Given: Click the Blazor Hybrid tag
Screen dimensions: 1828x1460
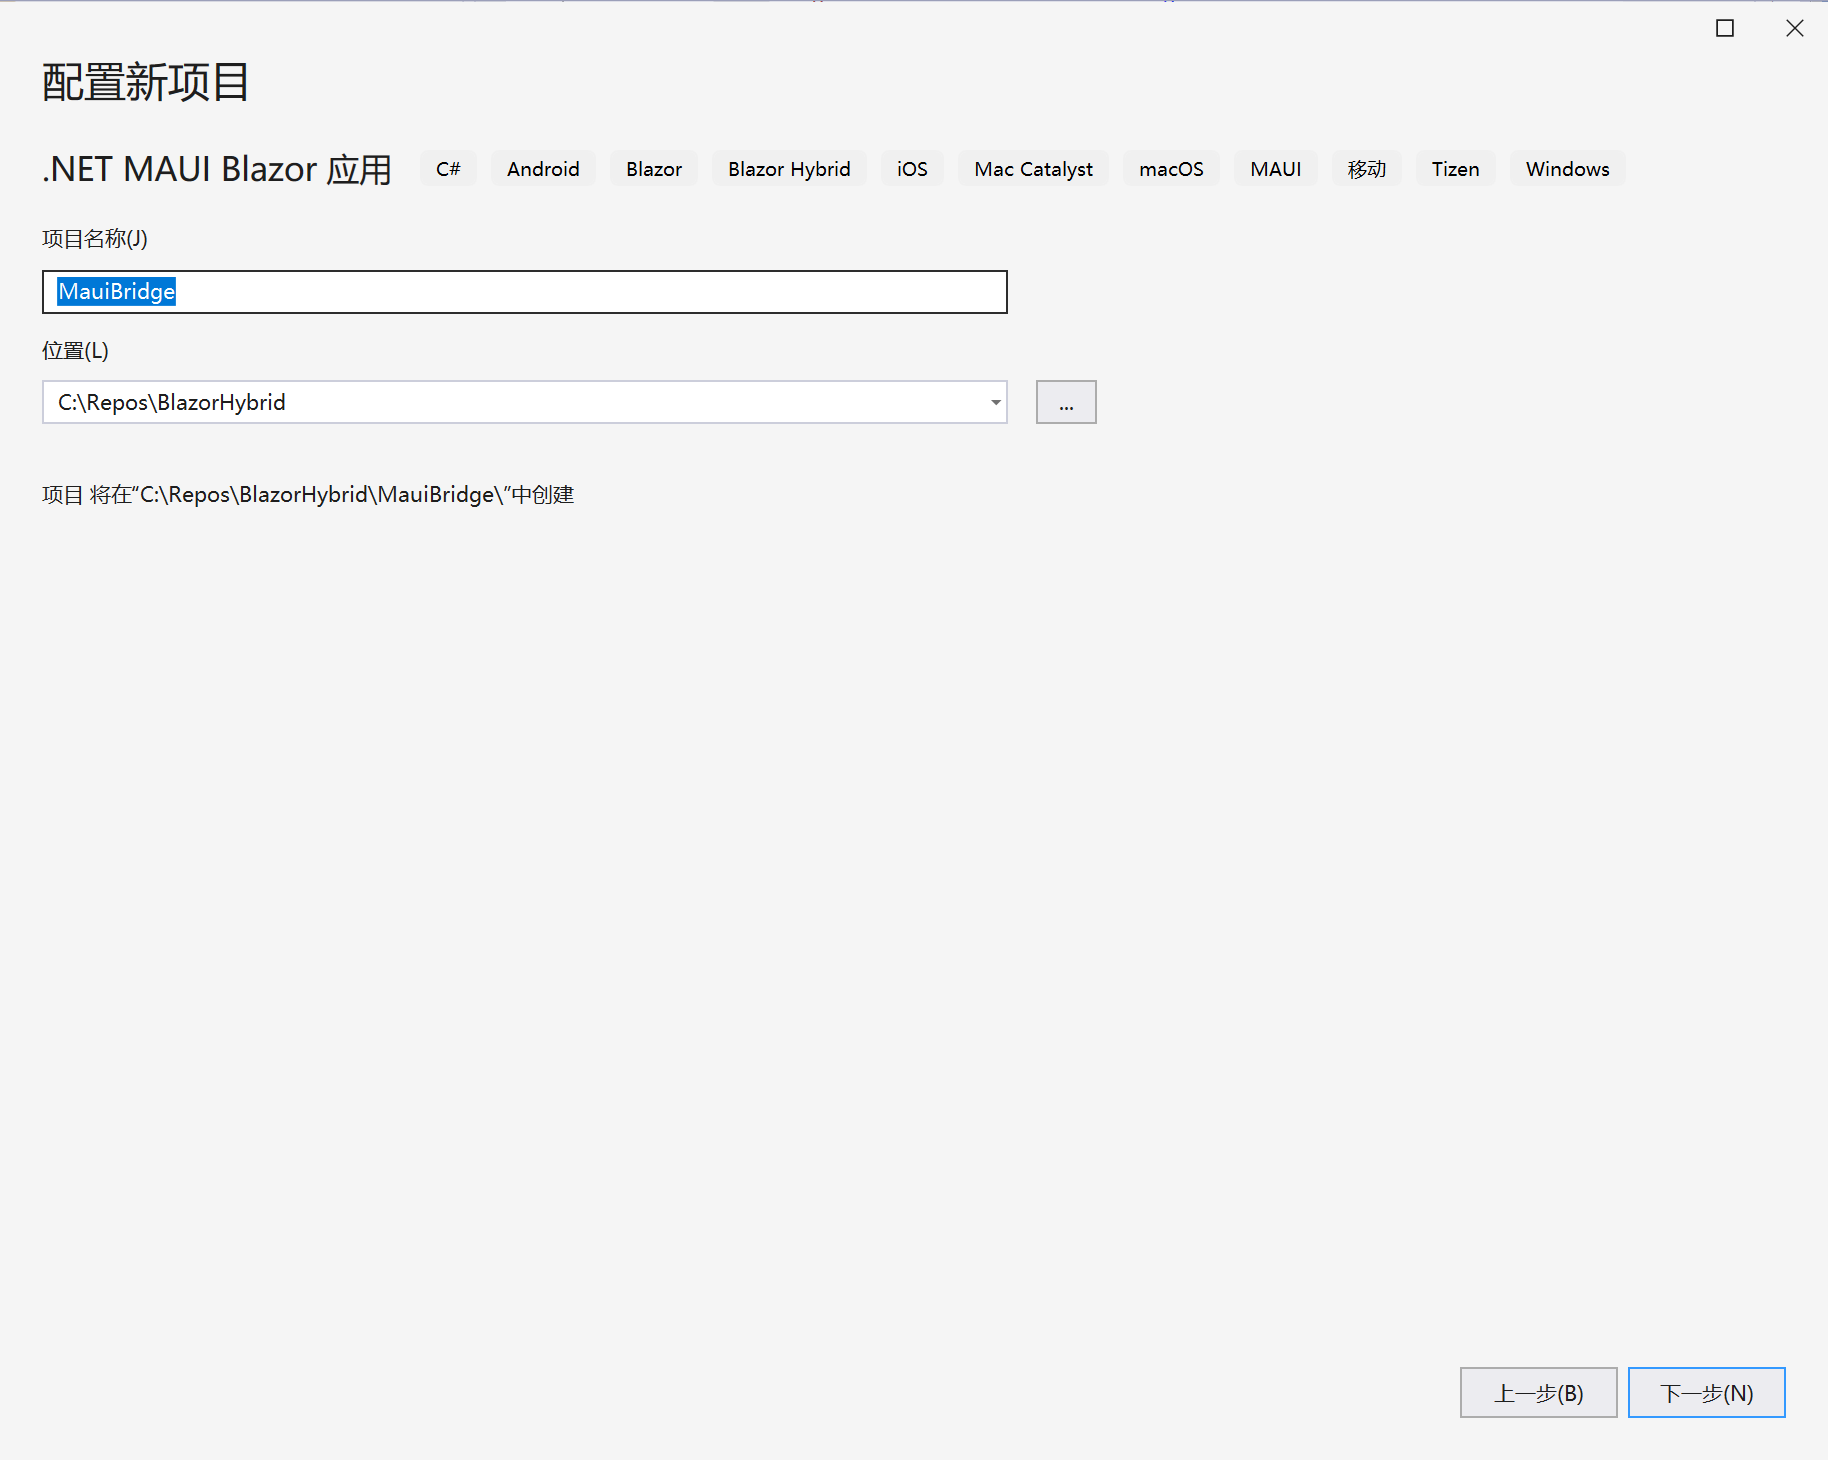Looking at the screenshot, I should [789, 169].
